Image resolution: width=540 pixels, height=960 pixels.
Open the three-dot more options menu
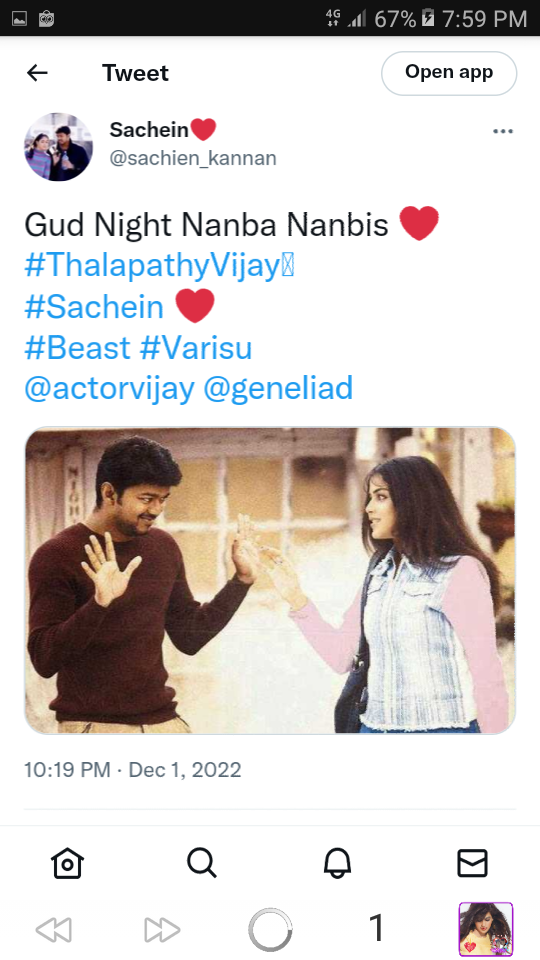(x=503, y=132)
